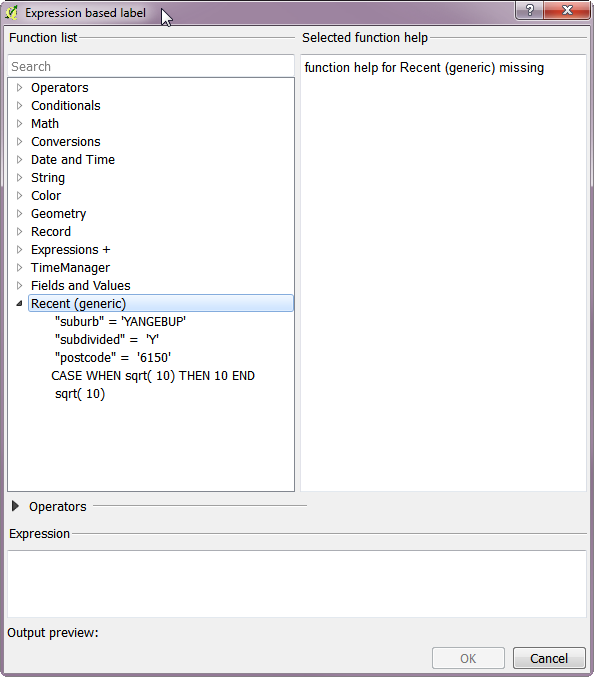This screenshot has width=594, height=677.
Task: Click inside the Expression text box
Action: tap(297, 584)
